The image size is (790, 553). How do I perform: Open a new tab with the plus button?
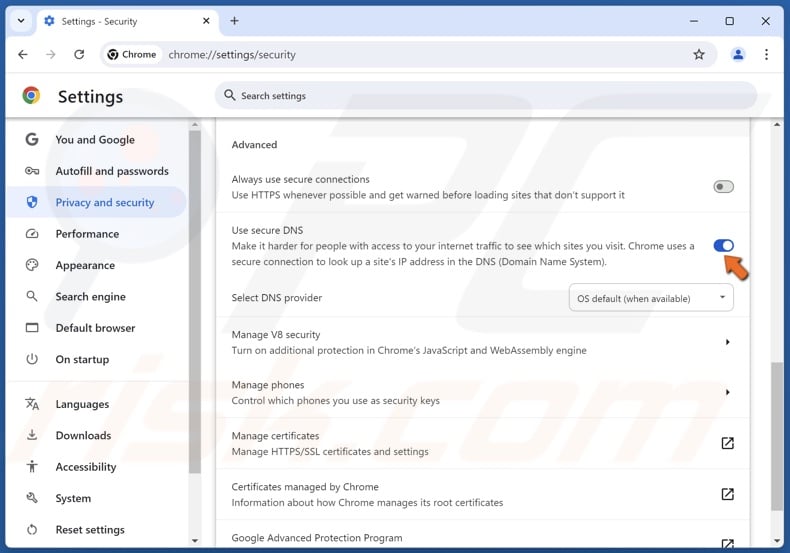[234, 21]
